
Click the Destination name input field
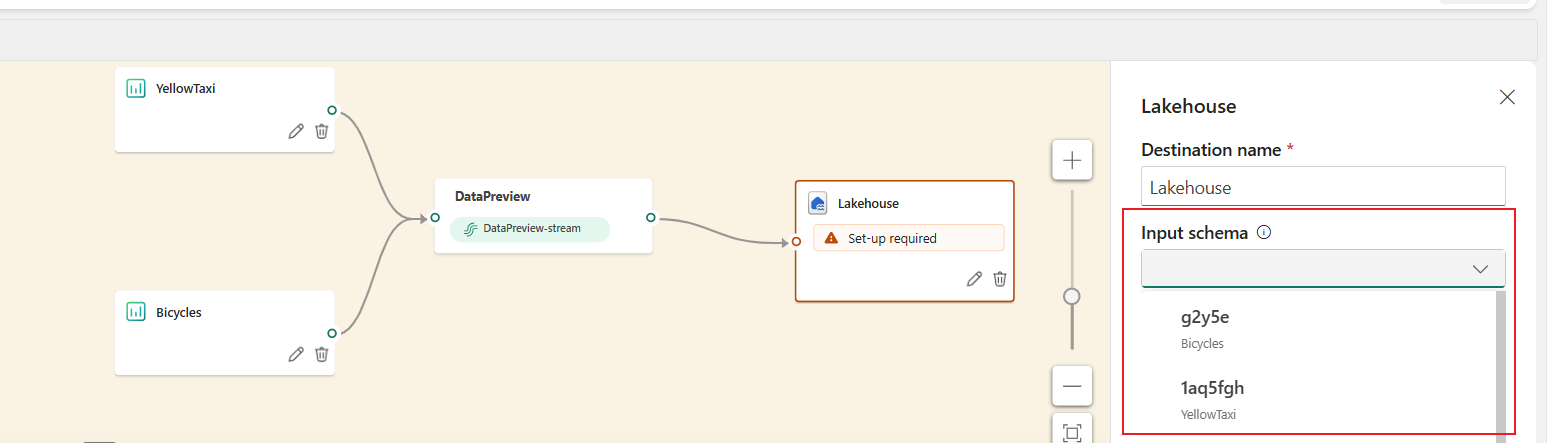[x=1323, y=187]
